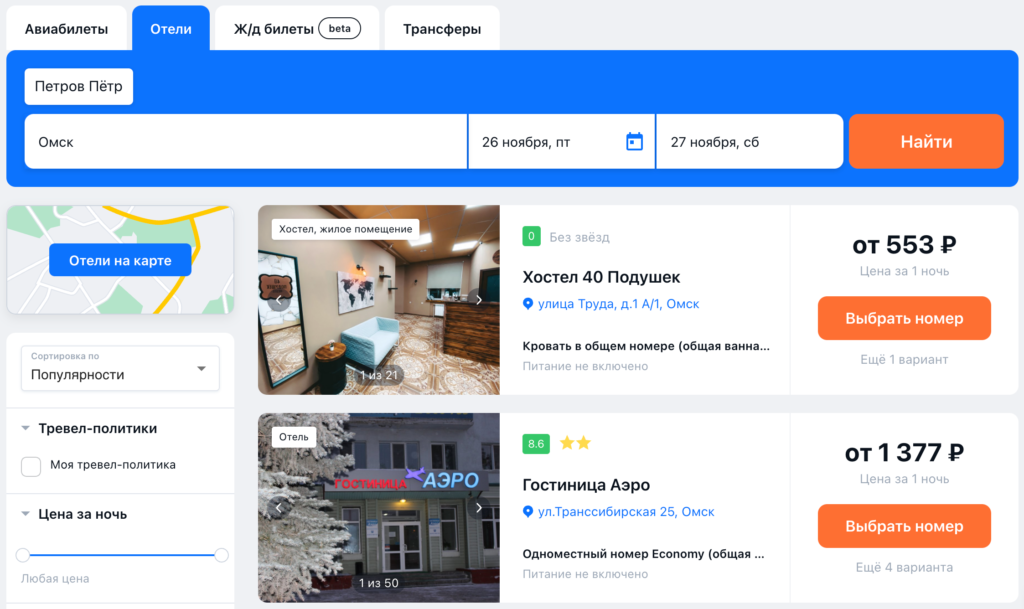Open the Гостиница Аэро photo thumbnail
The height and width of the screenshot is (609, 1024).
coord(379,507)
